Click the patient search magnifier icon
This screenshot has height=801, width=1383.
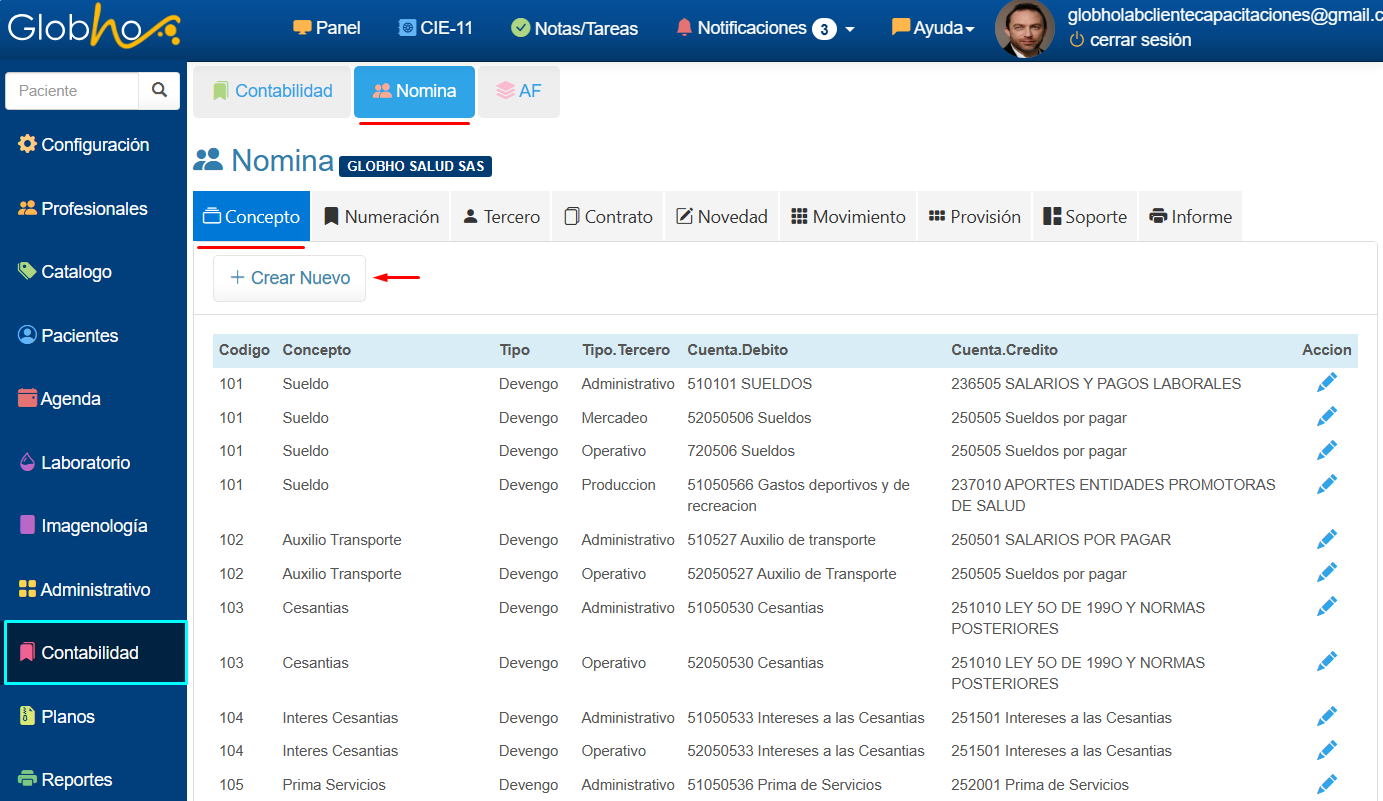159,90
